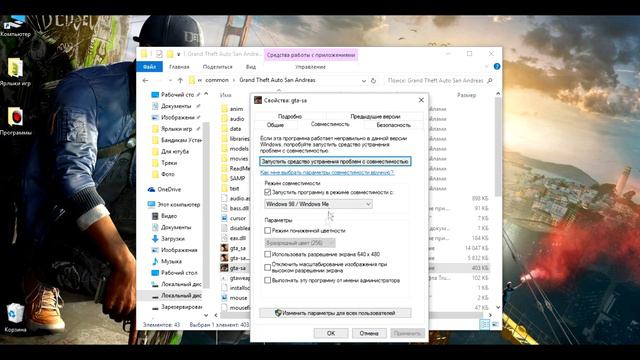Viewport: 640px width, 360px height.
Task: Sort files by the Имя column header
Action: point(226,95)
